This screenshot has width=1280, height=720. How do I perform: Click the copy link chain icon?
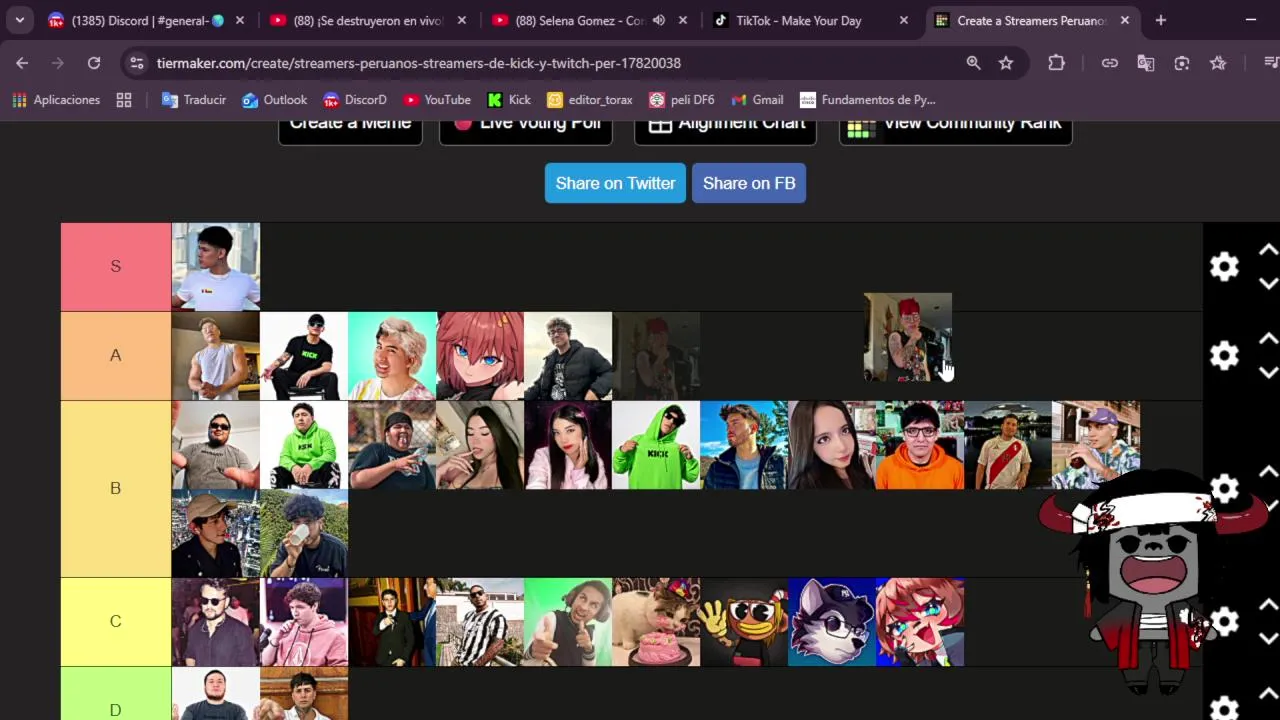[x=1110, y=63]
